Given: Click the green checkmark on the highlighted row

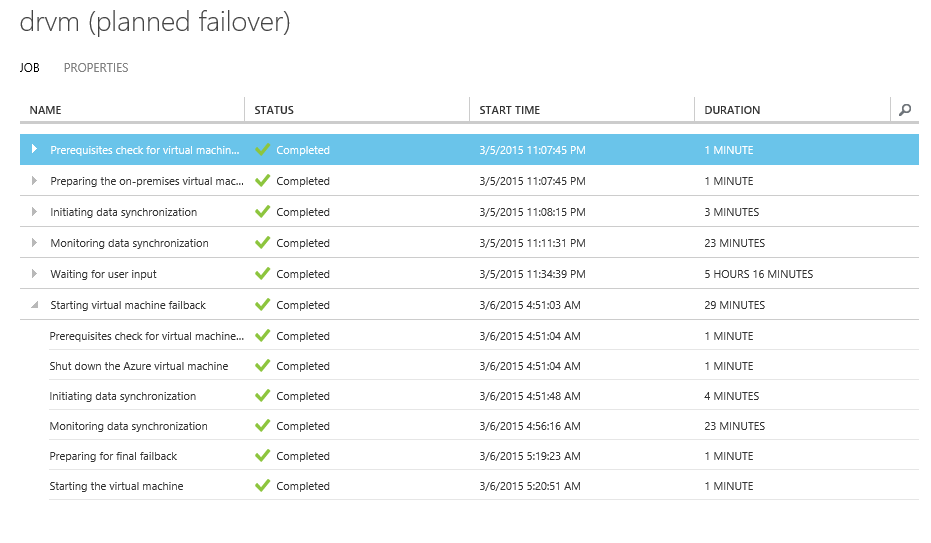Looking at the screenshot, I should tap(263, 150).
